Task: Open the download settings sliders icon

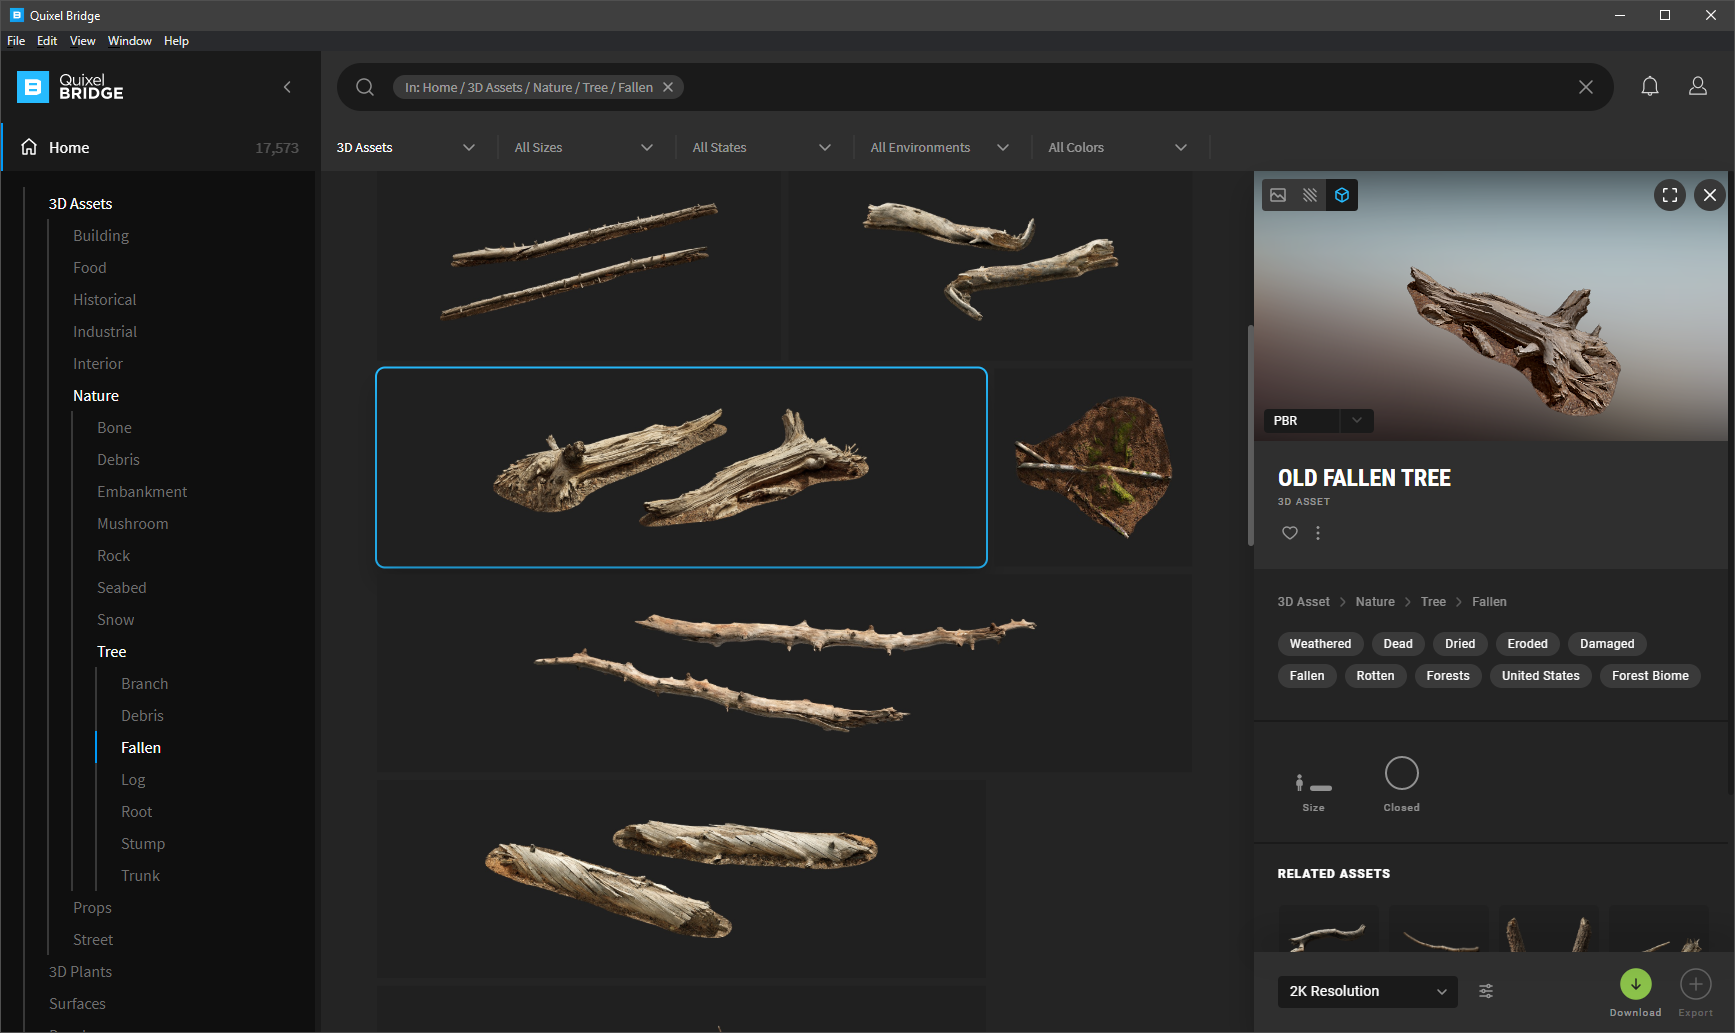Action: tap(1486, 991)
